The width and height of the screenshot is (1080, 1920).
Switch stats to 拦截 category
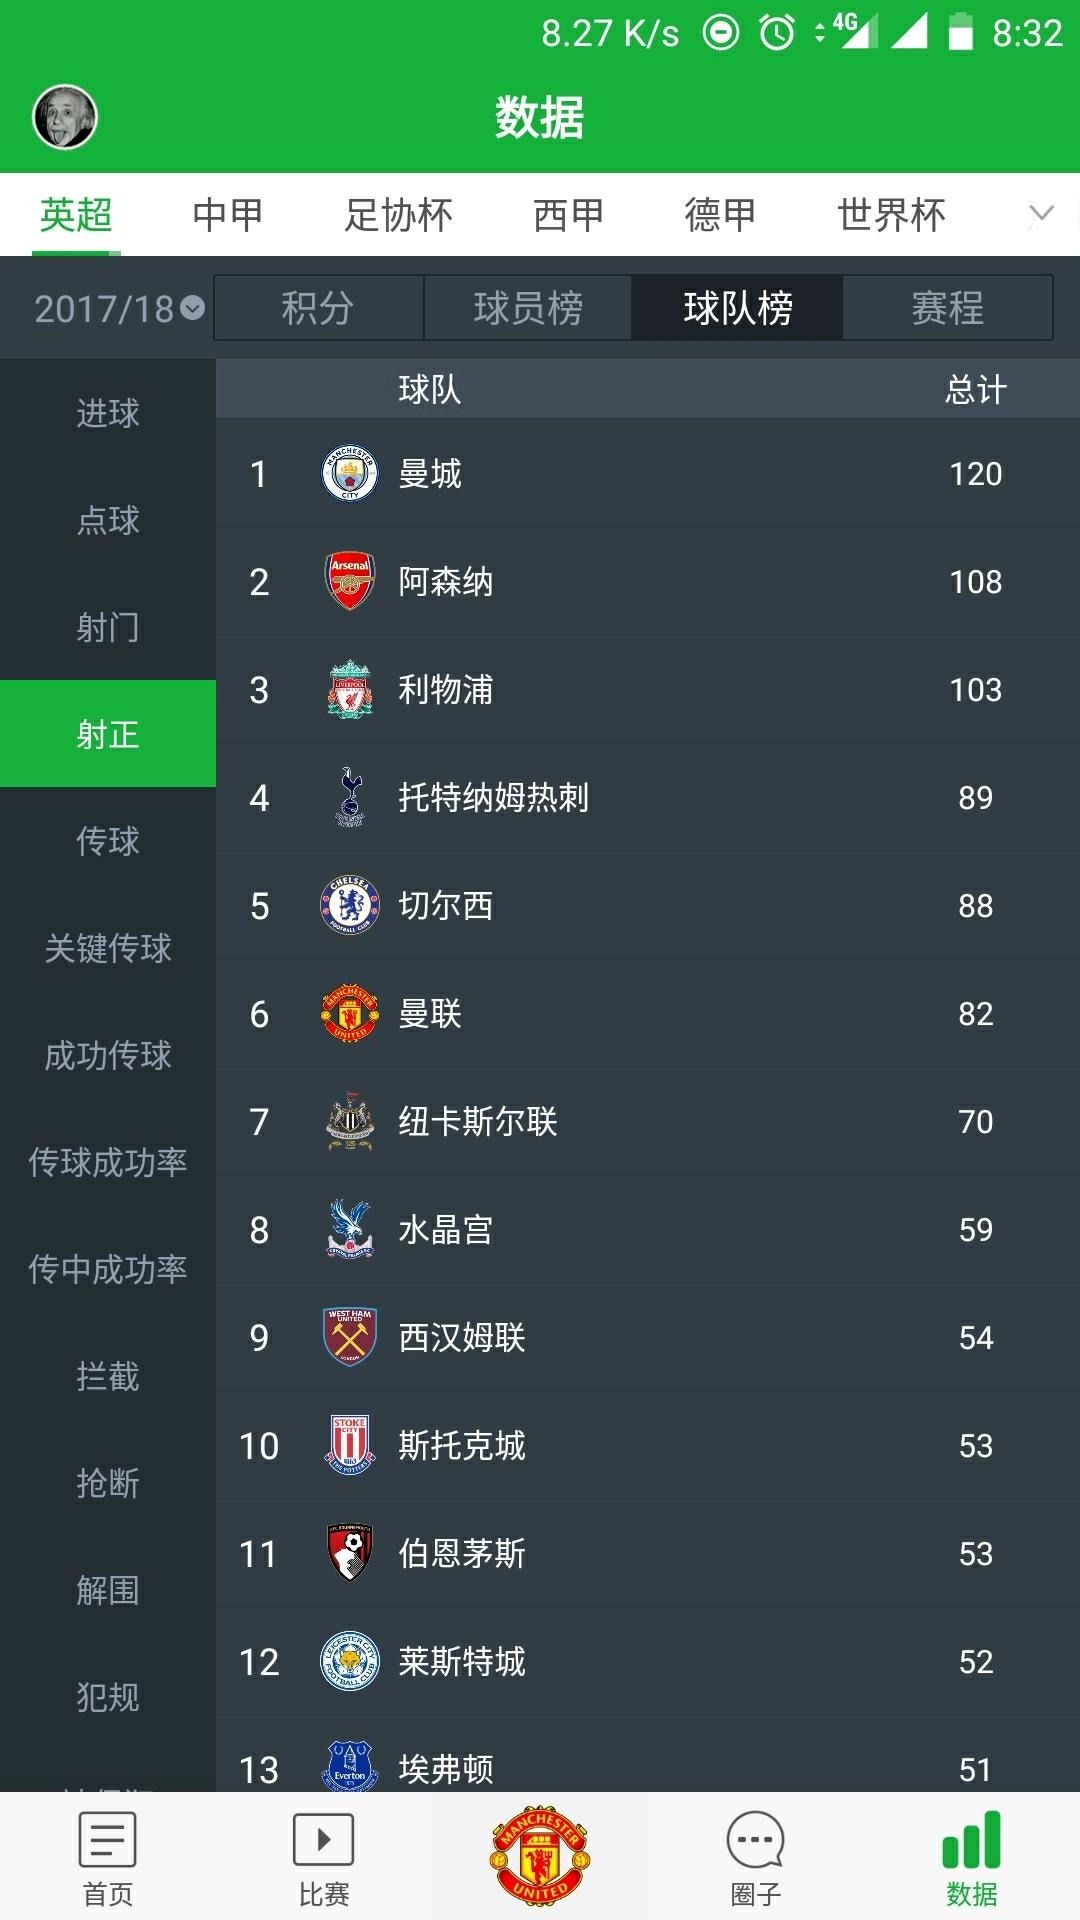[x=107, y=1378]
